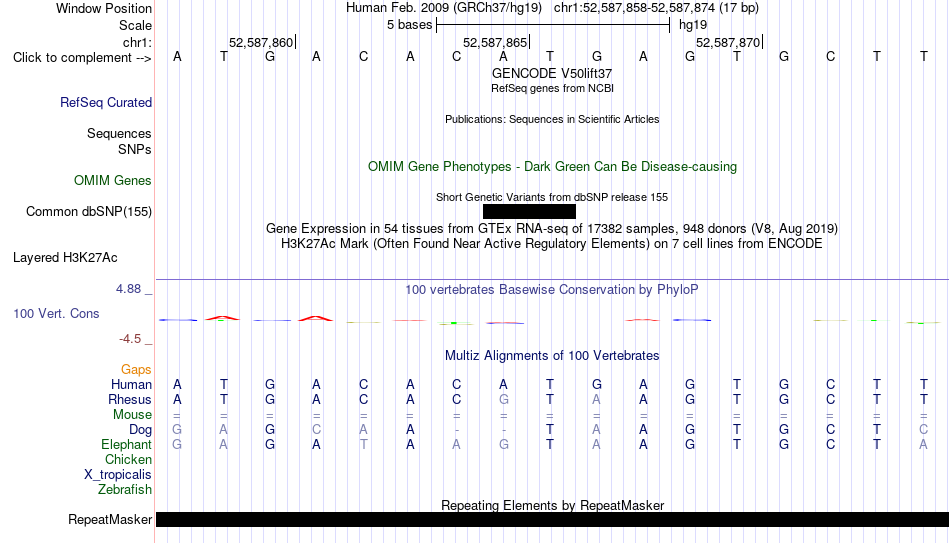Open the OMIM Genes track label
This screenshot has width=950, height=543.
click(113, 181)
